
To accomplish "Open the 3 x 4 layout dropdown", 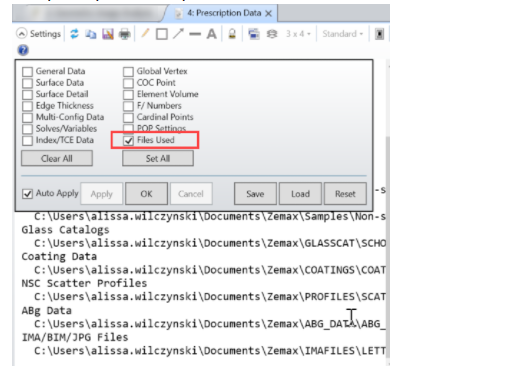I will click(x=298, y=34).
